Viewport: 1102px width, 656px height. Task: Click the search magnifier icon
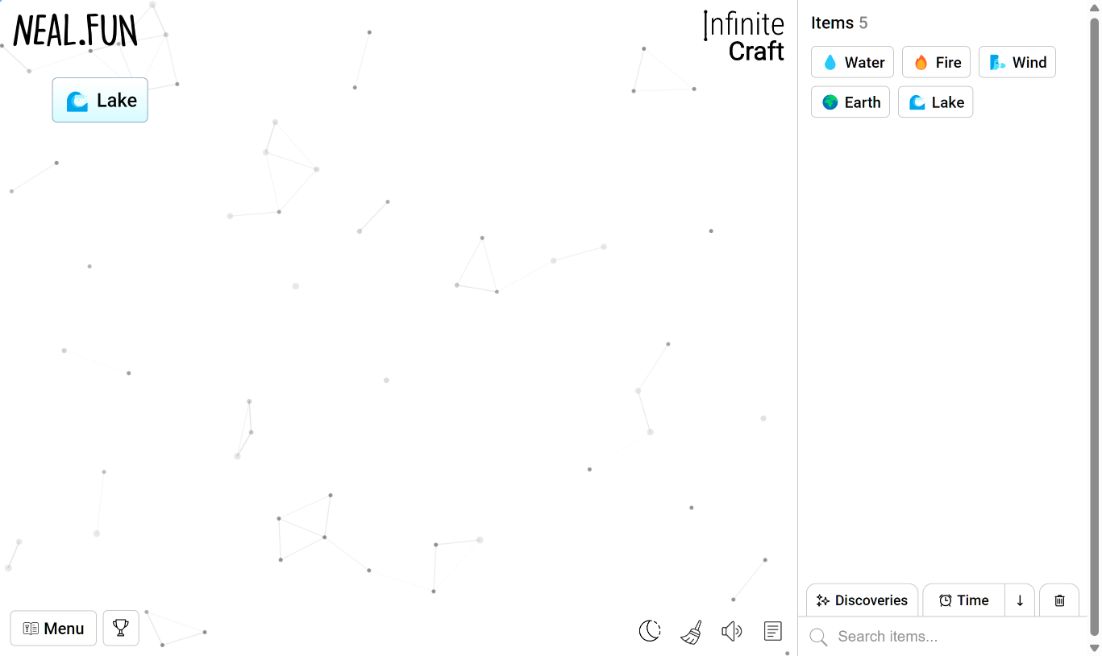click(x=818, y=637)
